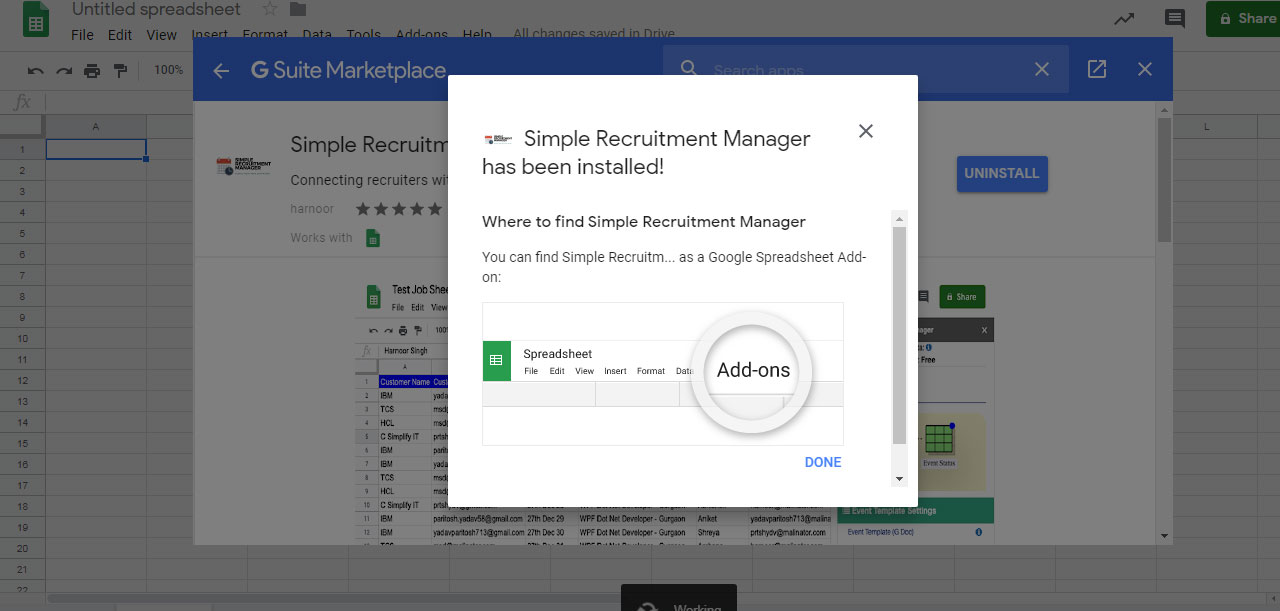Click the Search apps field
The height and width of the screenshot is (611, 1280).
point(865,70)
